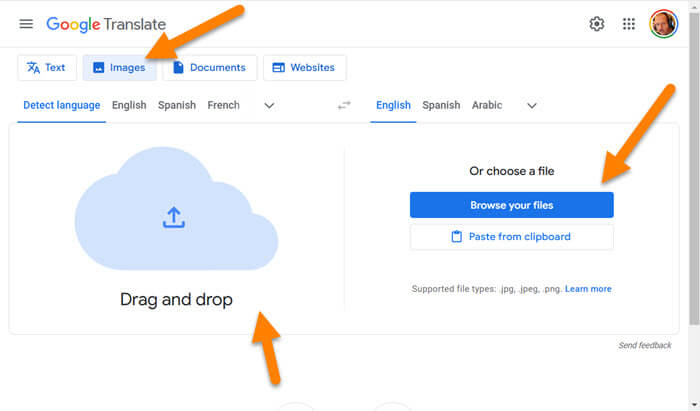
Task: Set source language to French
Action: [223, 105]
